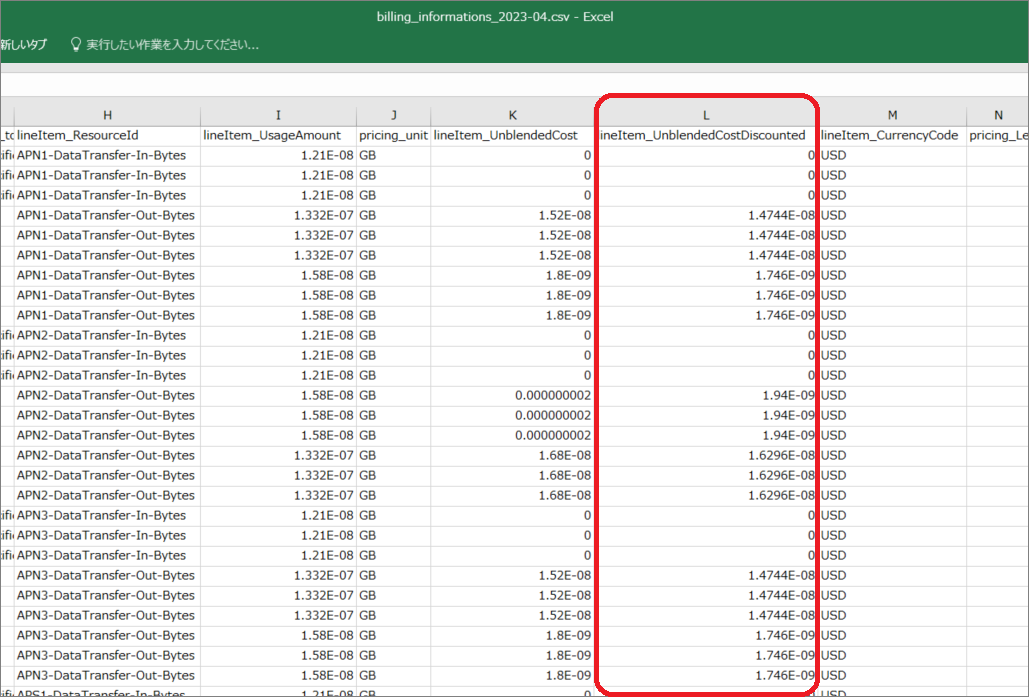Select the column K header
Viewport: 1029px width, 697px height.
pos(512,115)
